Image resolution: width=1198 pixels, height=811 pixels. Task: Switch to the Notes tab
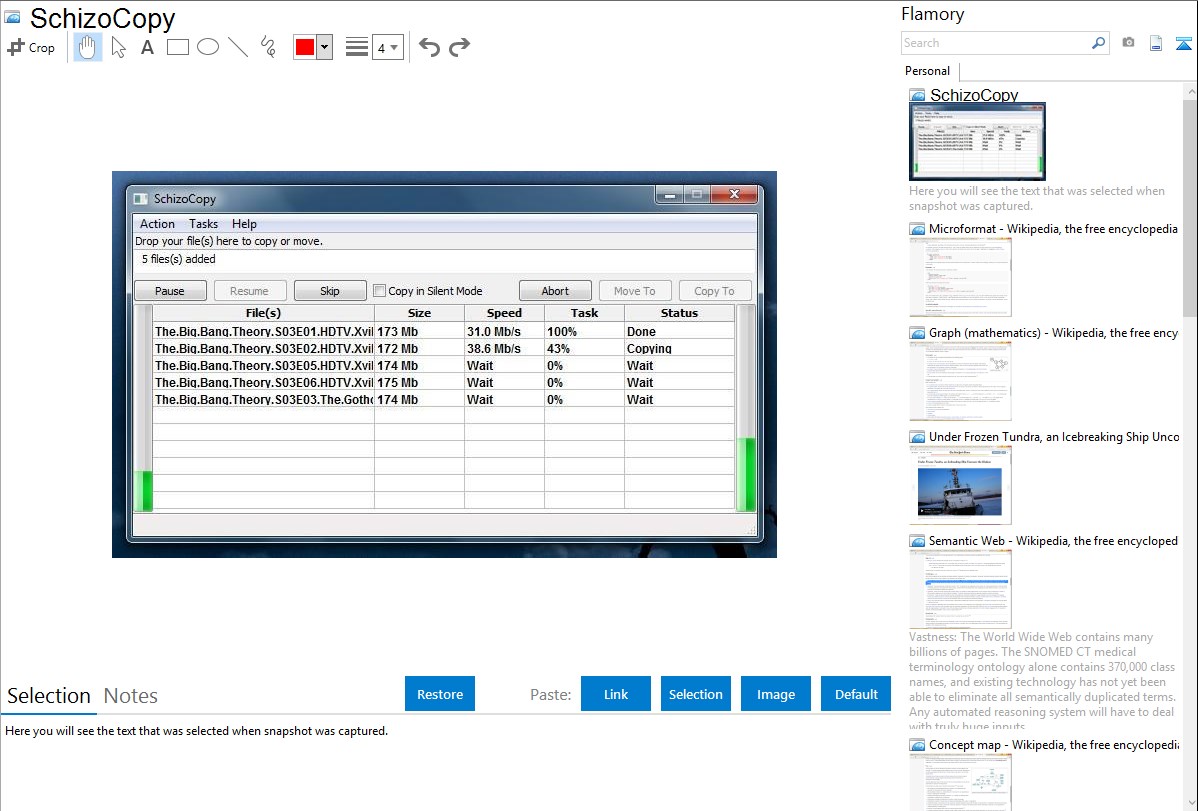click(131, 696)
